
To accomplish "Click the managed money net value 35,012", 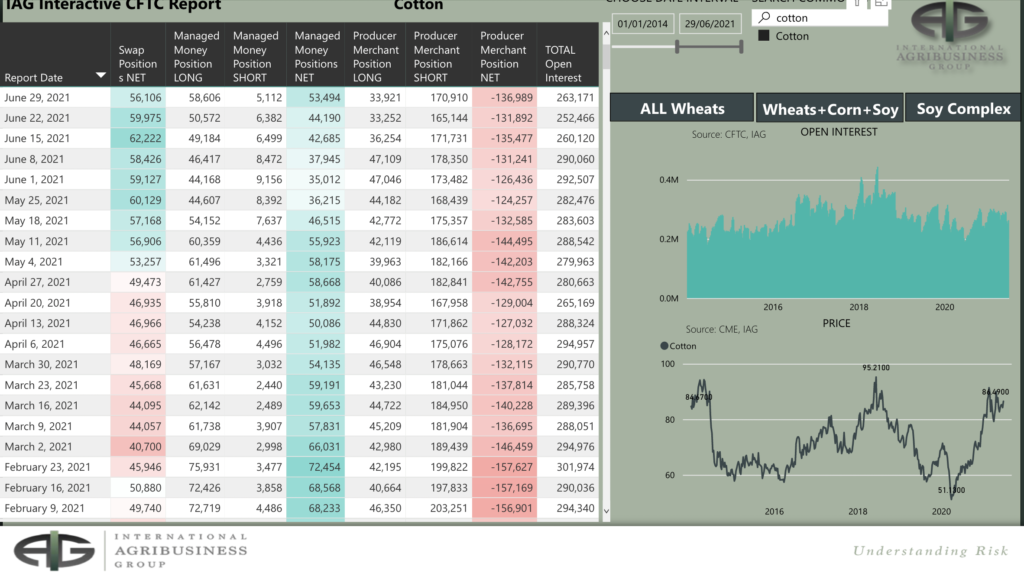I will tap(325, 180).
